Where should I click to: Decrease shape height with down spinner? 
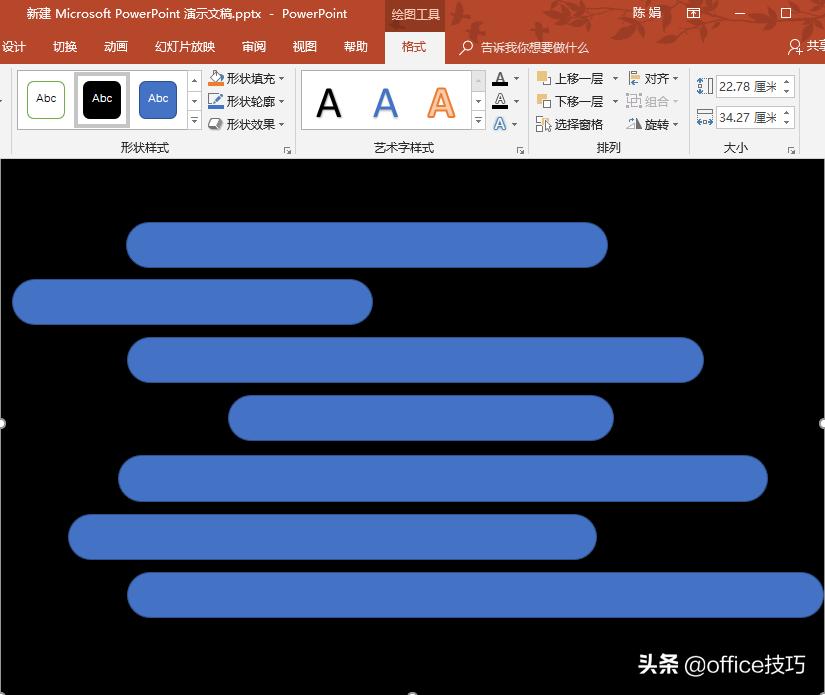(x=787, y=91)
